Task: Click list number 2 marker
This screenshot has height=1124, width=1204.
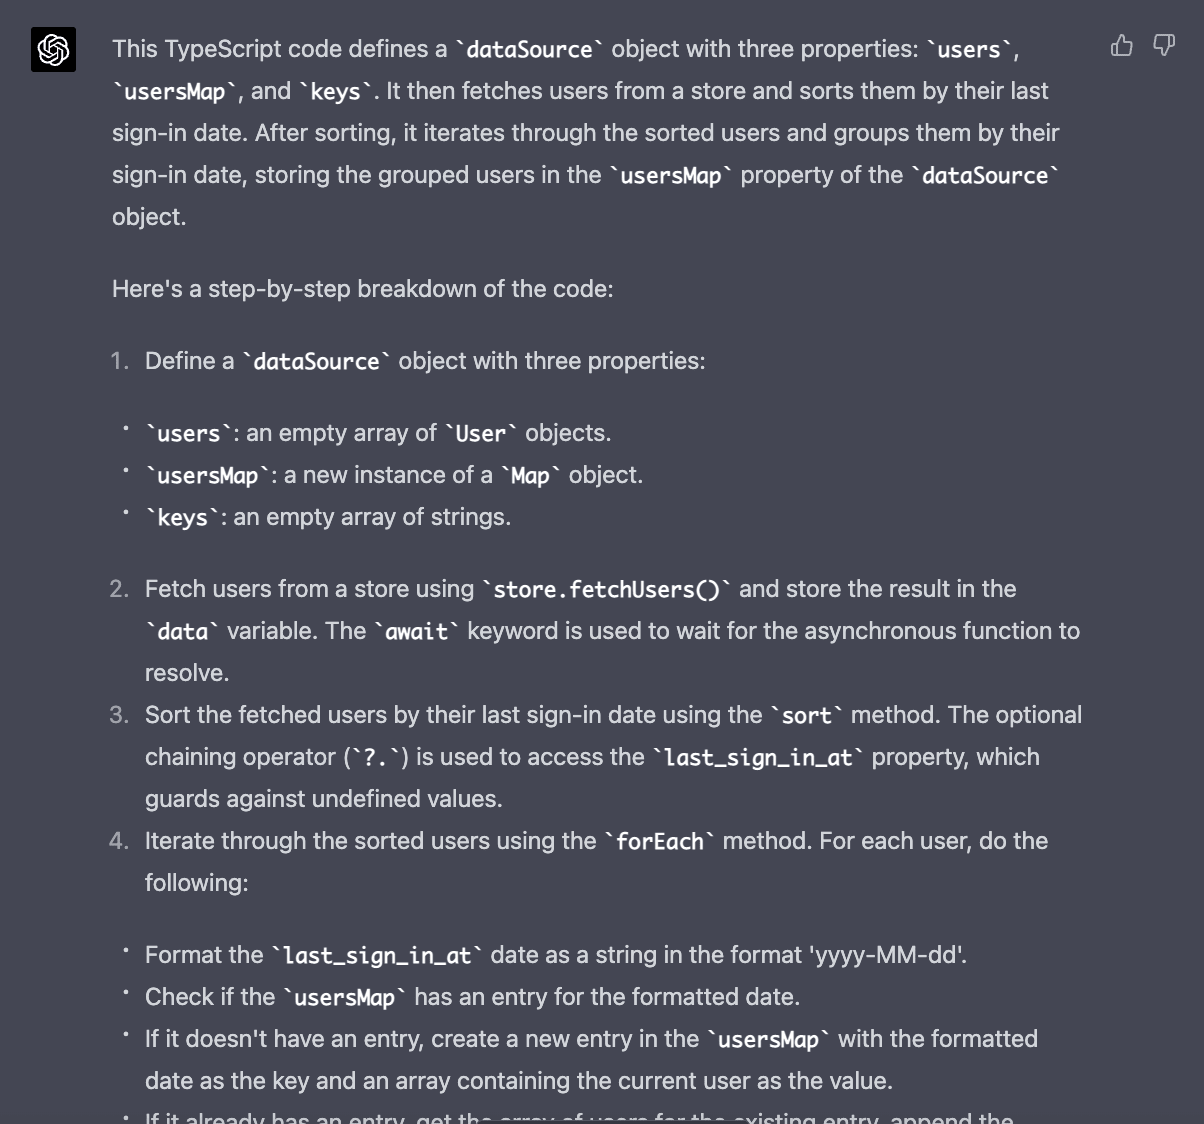Action: (x=120, y=589)
